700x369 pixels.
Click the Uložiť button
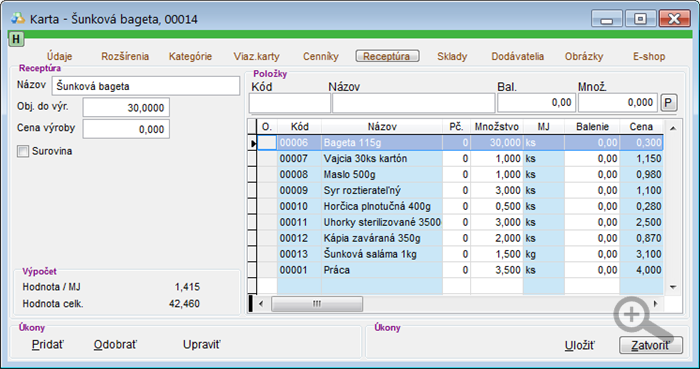(x=579, y=345)
